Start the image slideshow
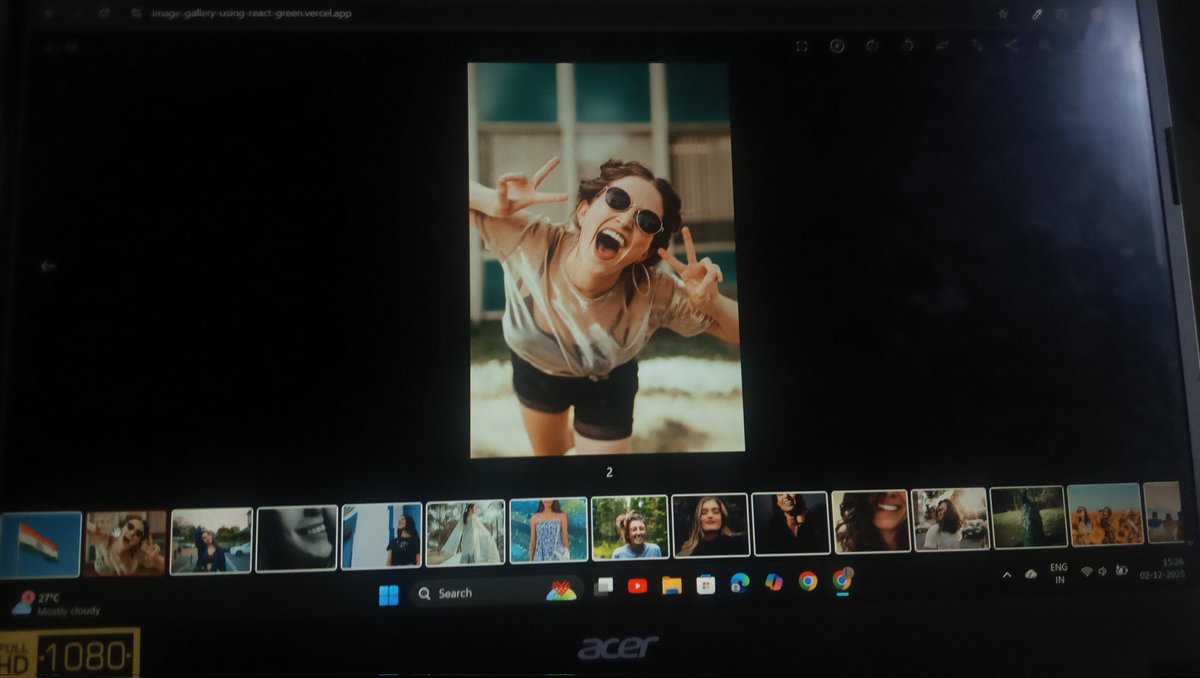The image size is (1200, 678). [x=838, y=45]
